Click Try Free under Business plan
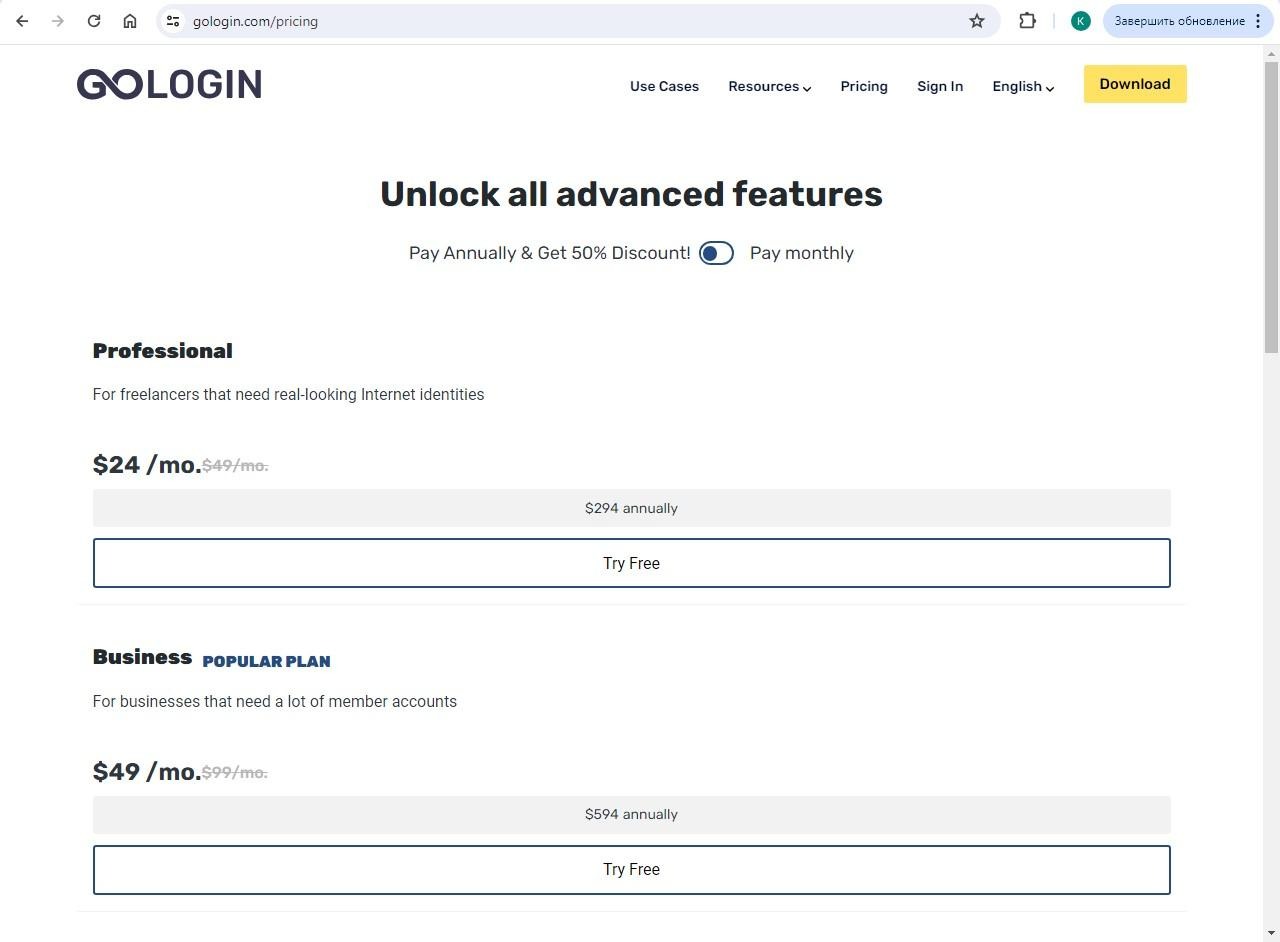1280x942 pixels. [x=631, y=870]
